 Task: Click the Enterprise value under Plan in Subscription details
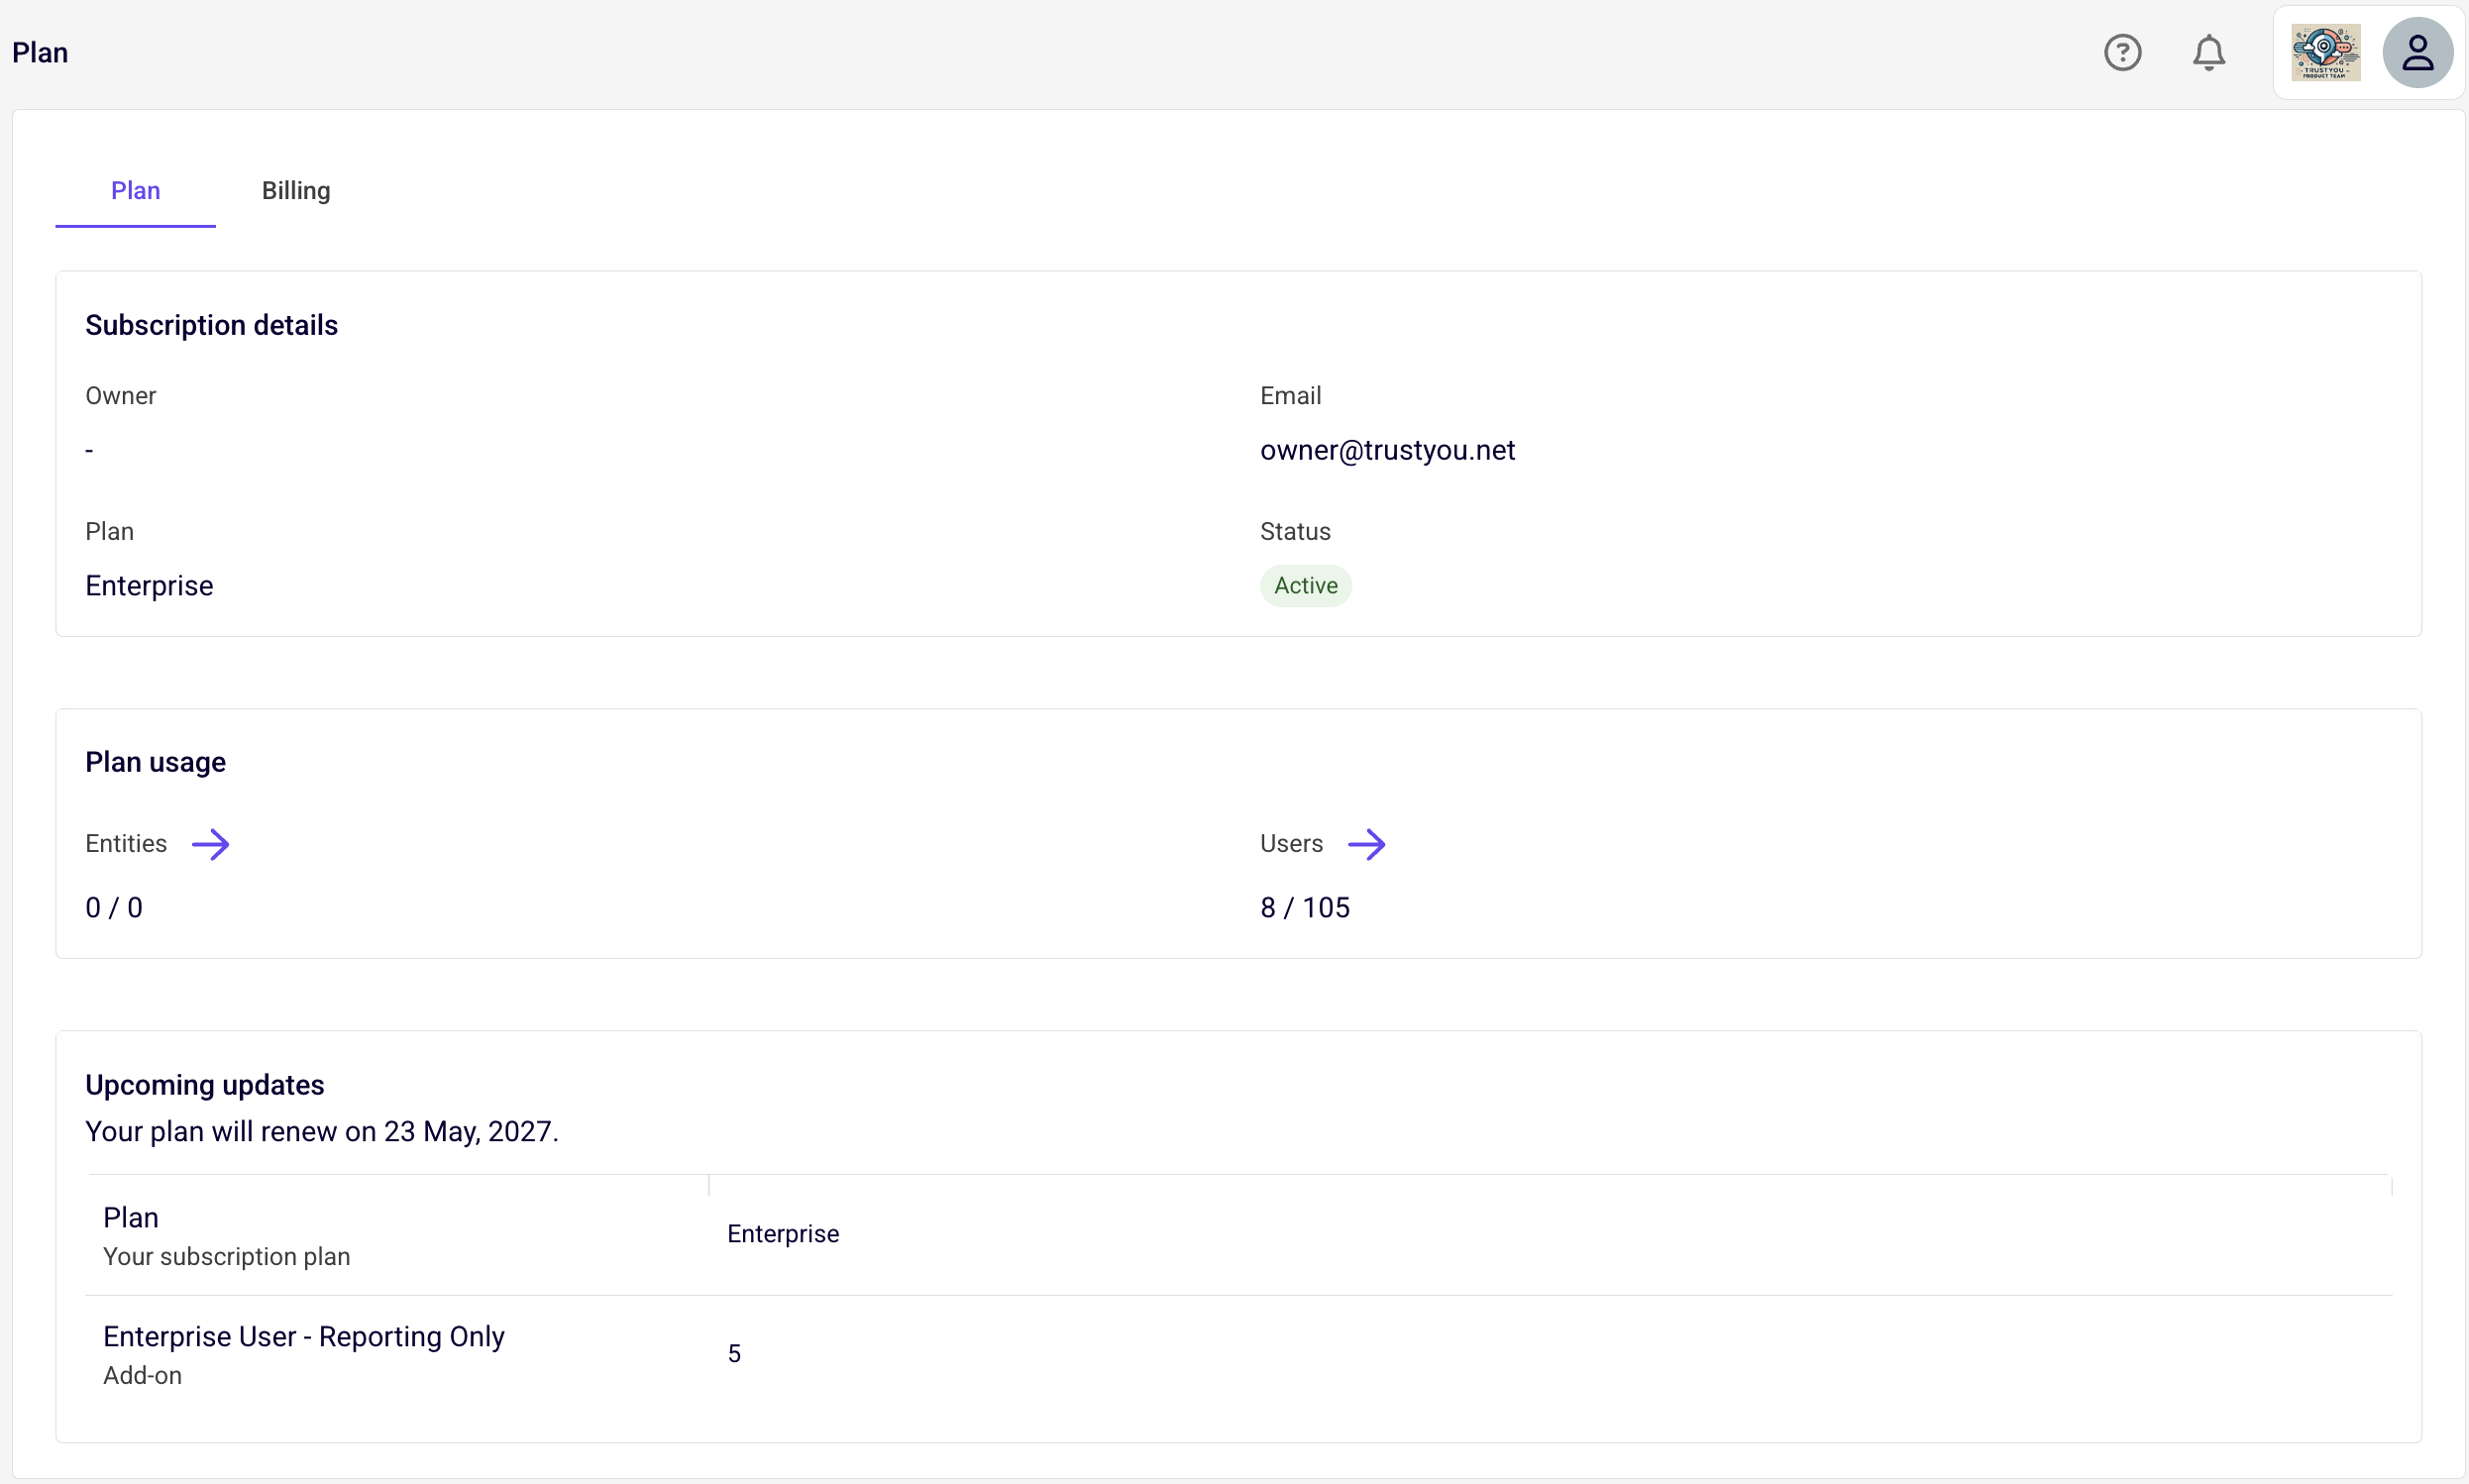click(x=149, y=585)
